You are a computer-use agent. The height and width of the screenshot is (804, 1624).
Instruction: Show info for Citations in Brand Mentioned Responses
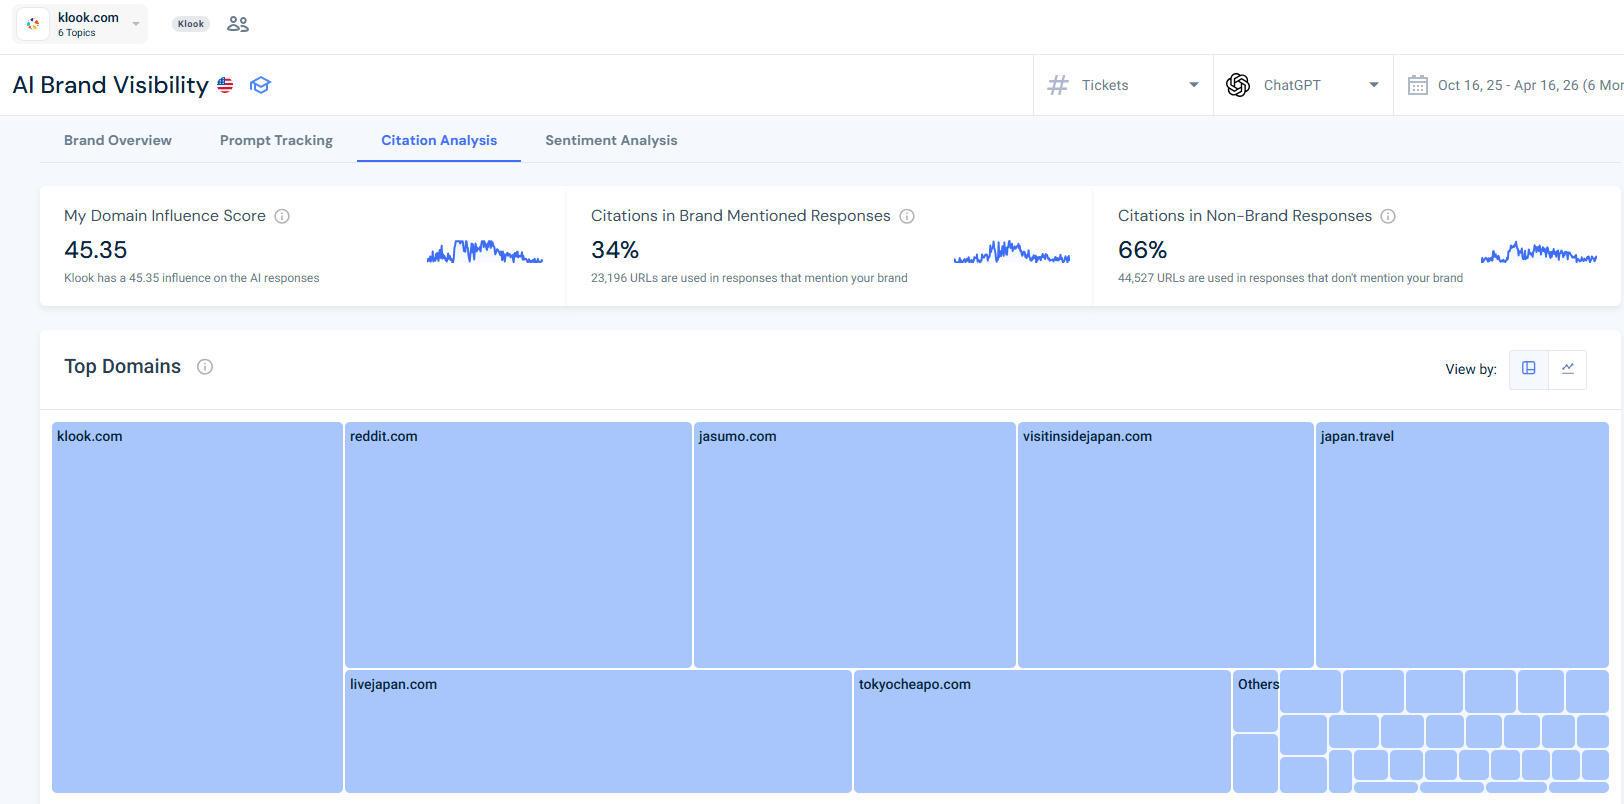[907, 216]
